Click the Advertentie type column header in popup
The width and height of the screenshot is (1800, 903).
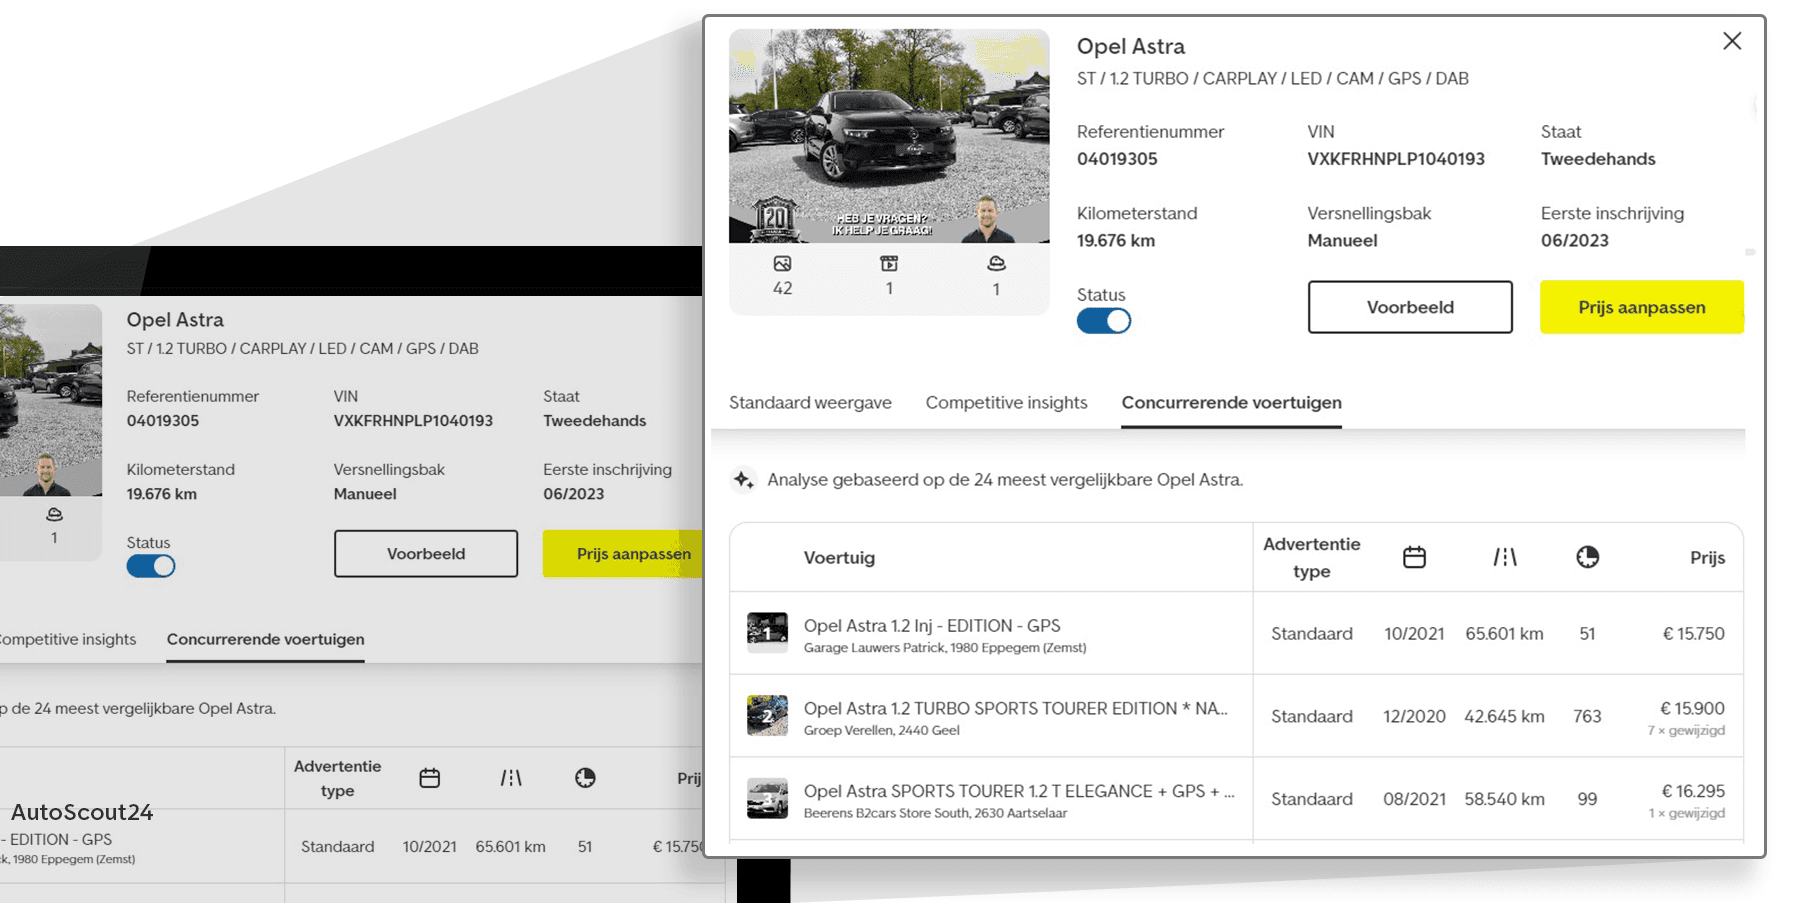1311,558
